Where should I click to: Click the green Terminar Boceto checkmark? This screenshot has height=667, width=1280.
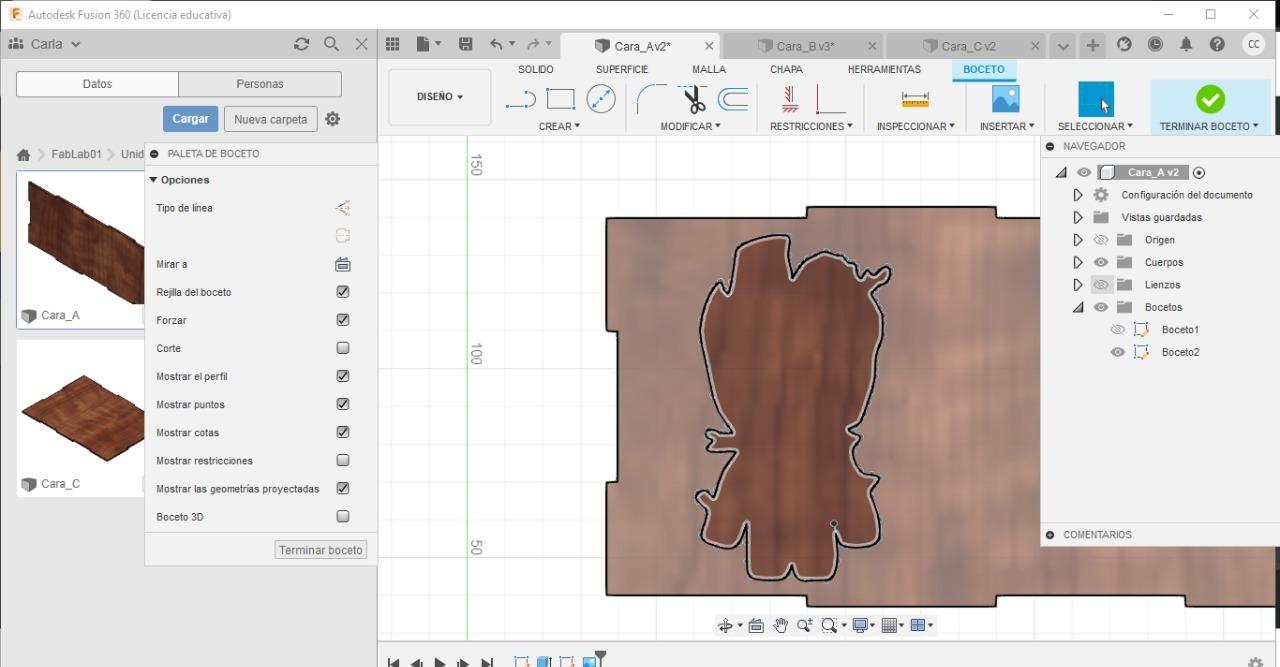[x=1210, y=99]
